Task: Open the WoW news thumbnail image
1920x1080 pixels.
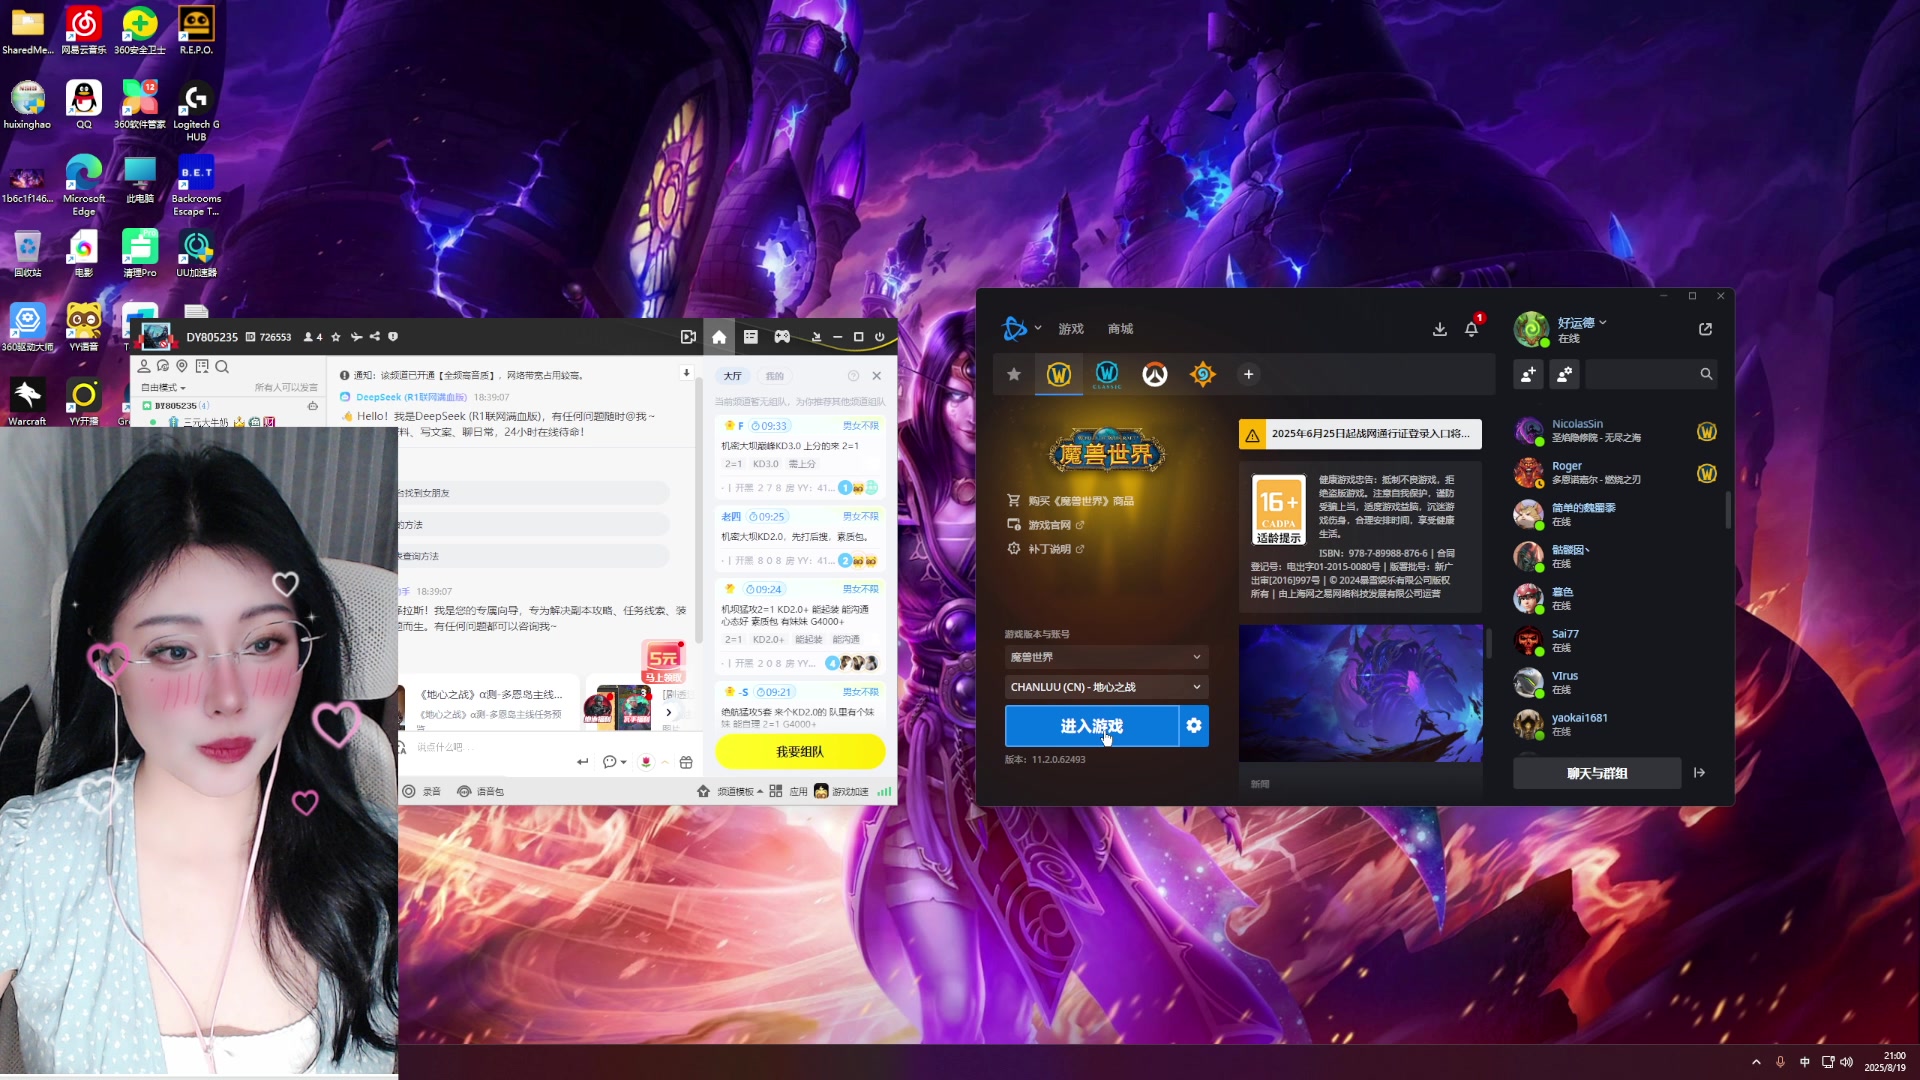Action: click(x=1361, y=693)
